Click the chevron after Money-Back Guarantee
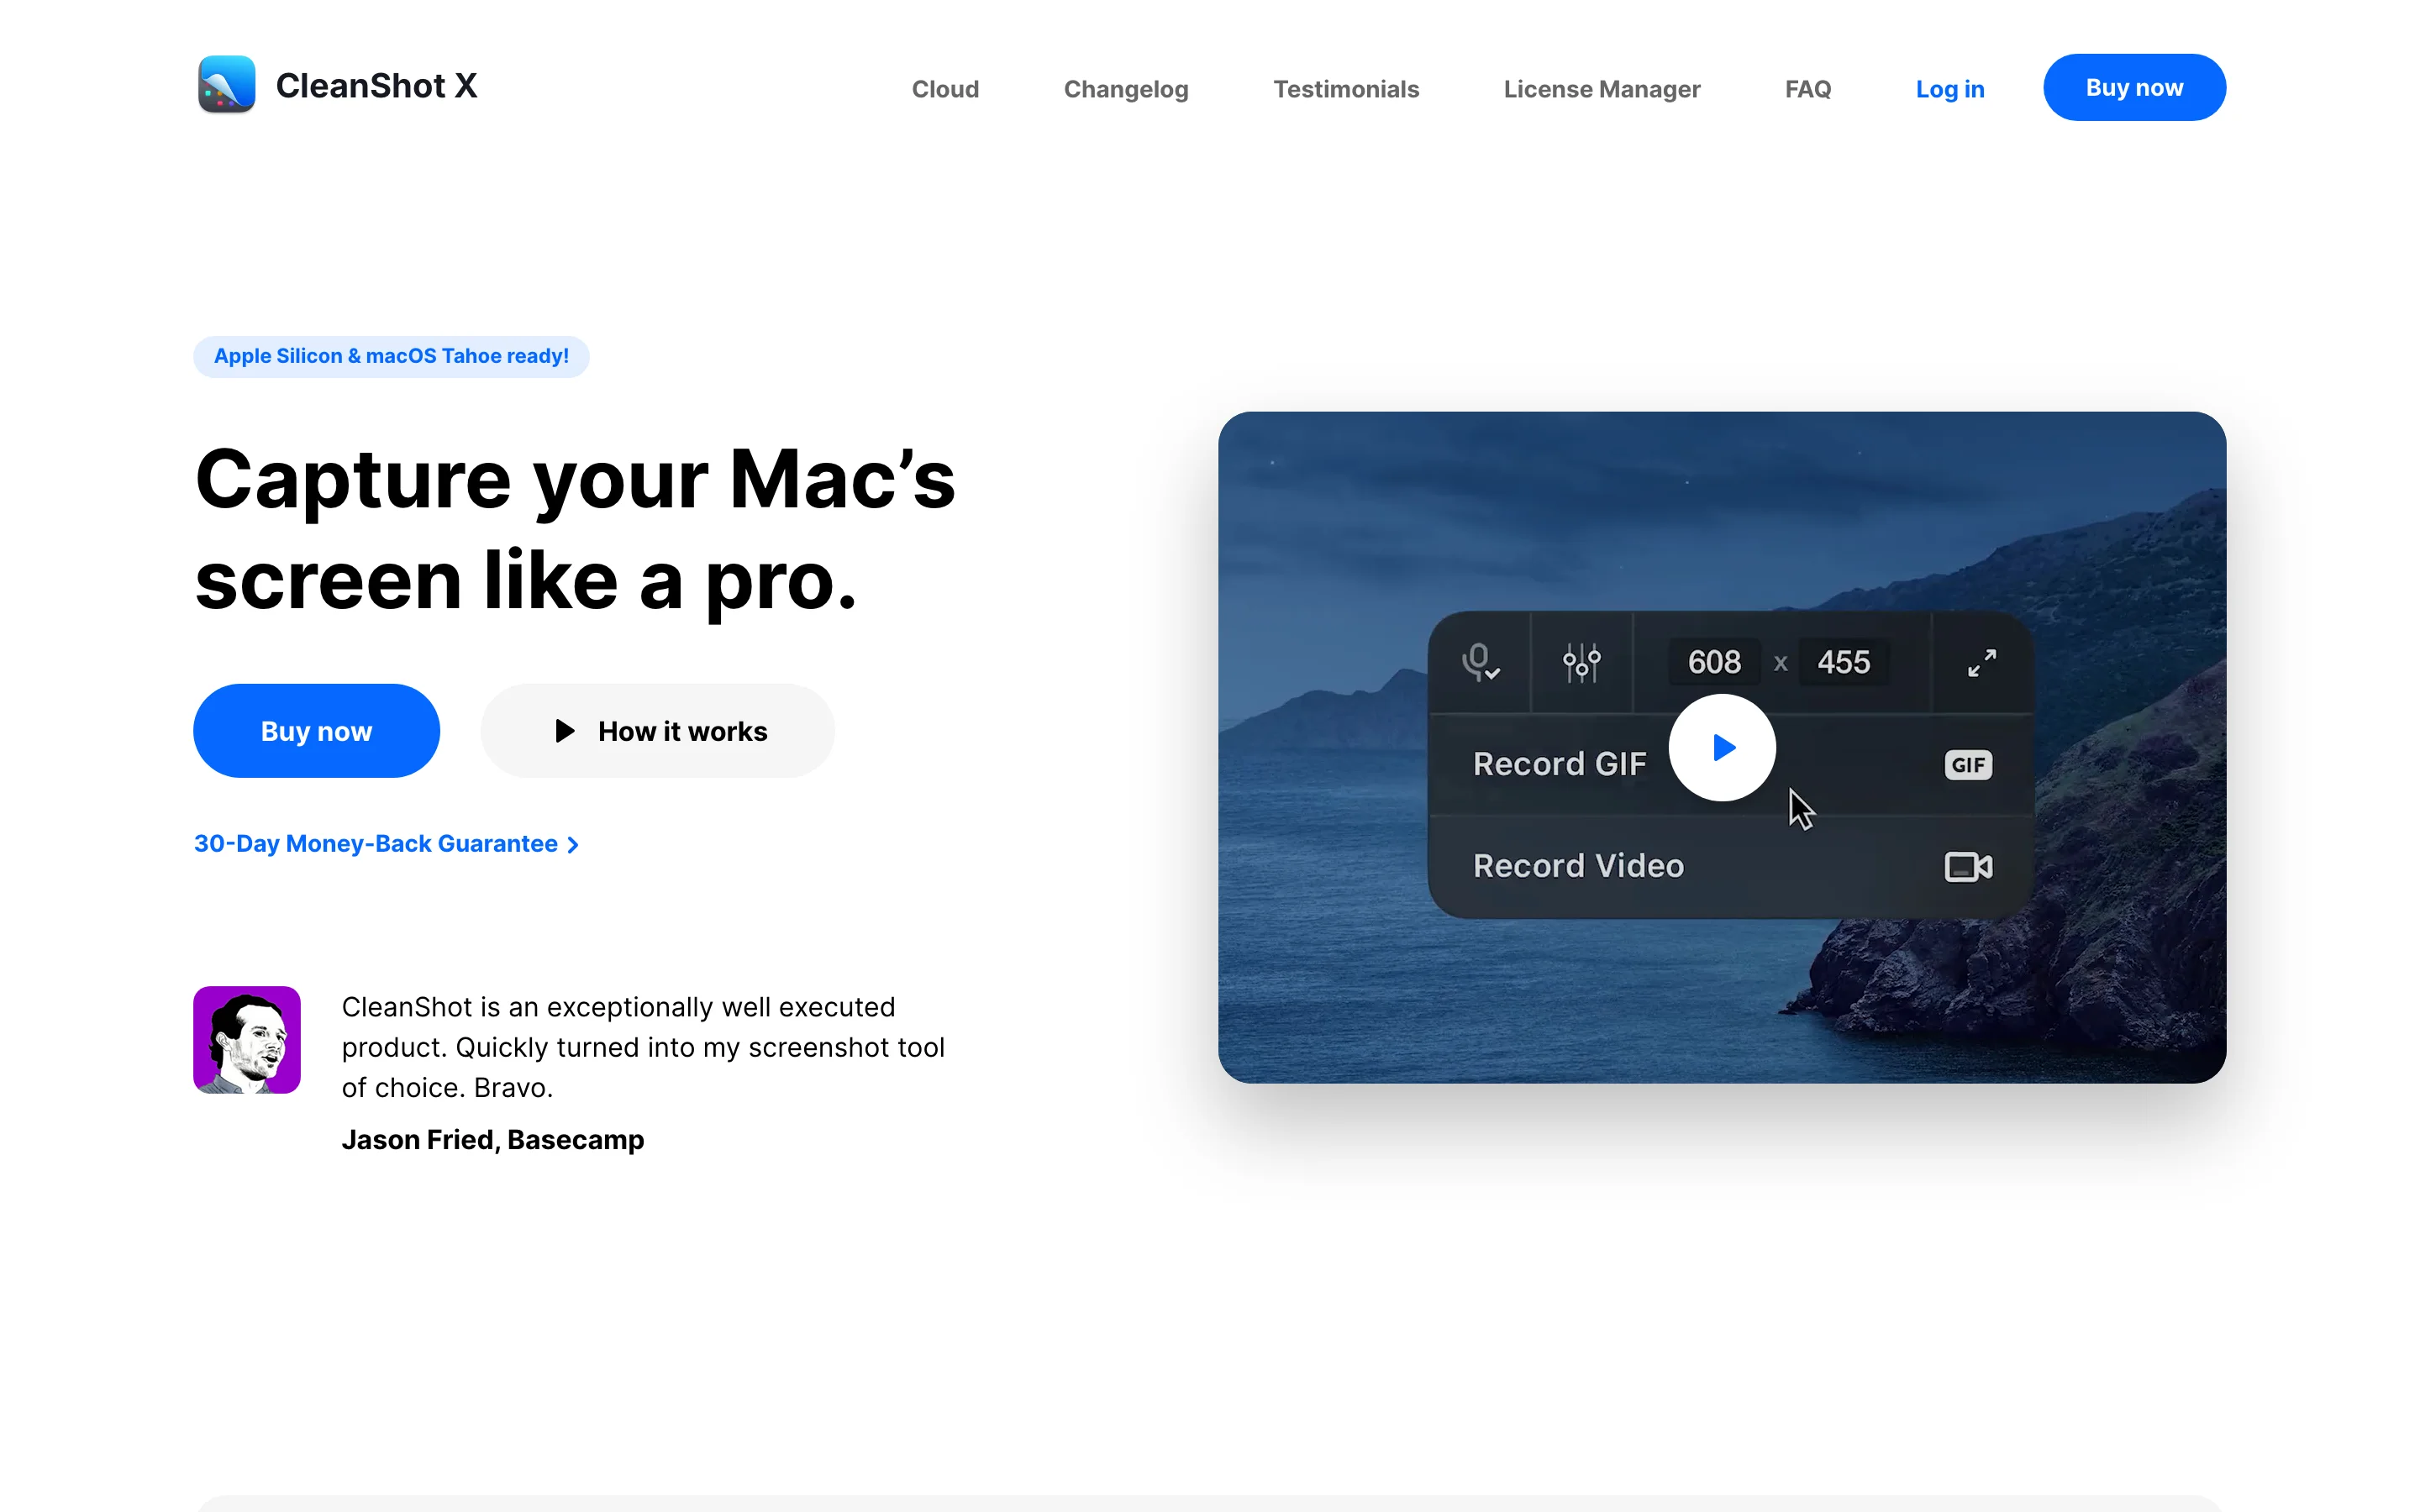 tap(573, 845)
